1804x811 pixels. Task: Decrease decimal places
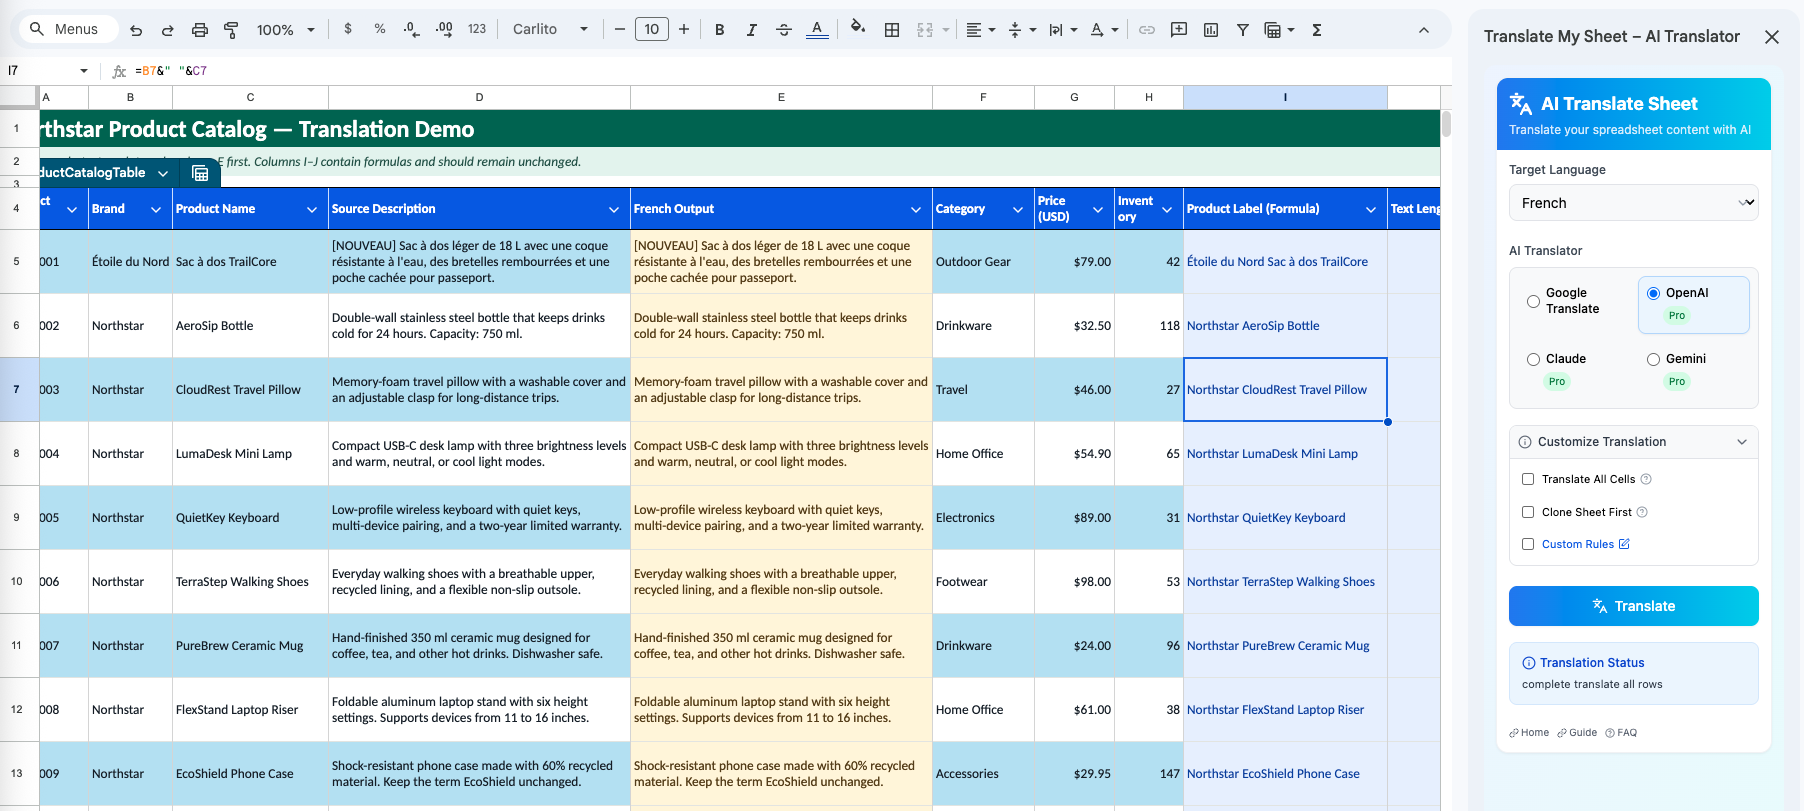[411, 29]
